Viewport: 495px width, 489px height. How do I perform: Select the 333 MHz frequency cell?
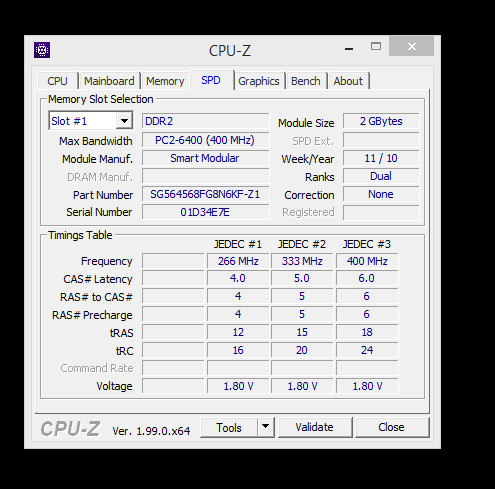click(302, 261)
